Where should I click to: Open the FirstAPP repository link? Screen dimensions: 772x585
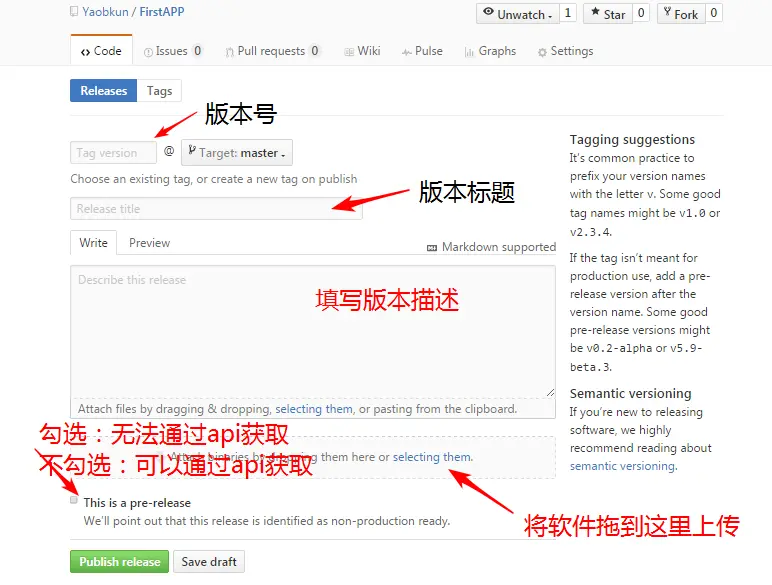click(x=161, y=12)
